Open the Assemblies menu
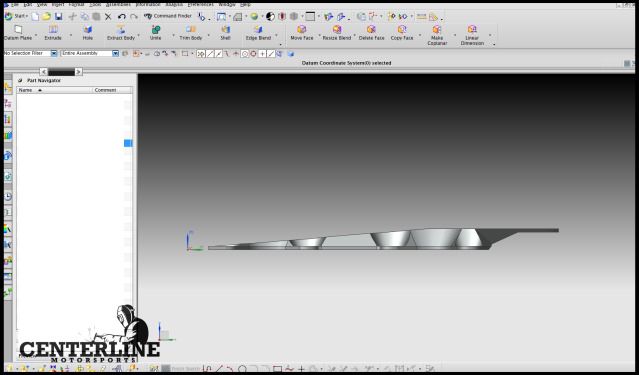The image size is (639, 375). [118, 4]
